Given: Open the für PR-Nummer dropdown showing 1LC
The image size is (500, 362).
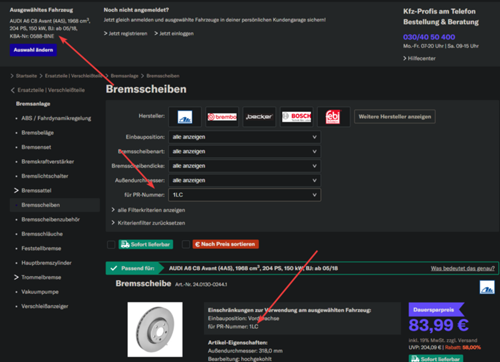Looking at the screenshot, I should coord(245,195).
